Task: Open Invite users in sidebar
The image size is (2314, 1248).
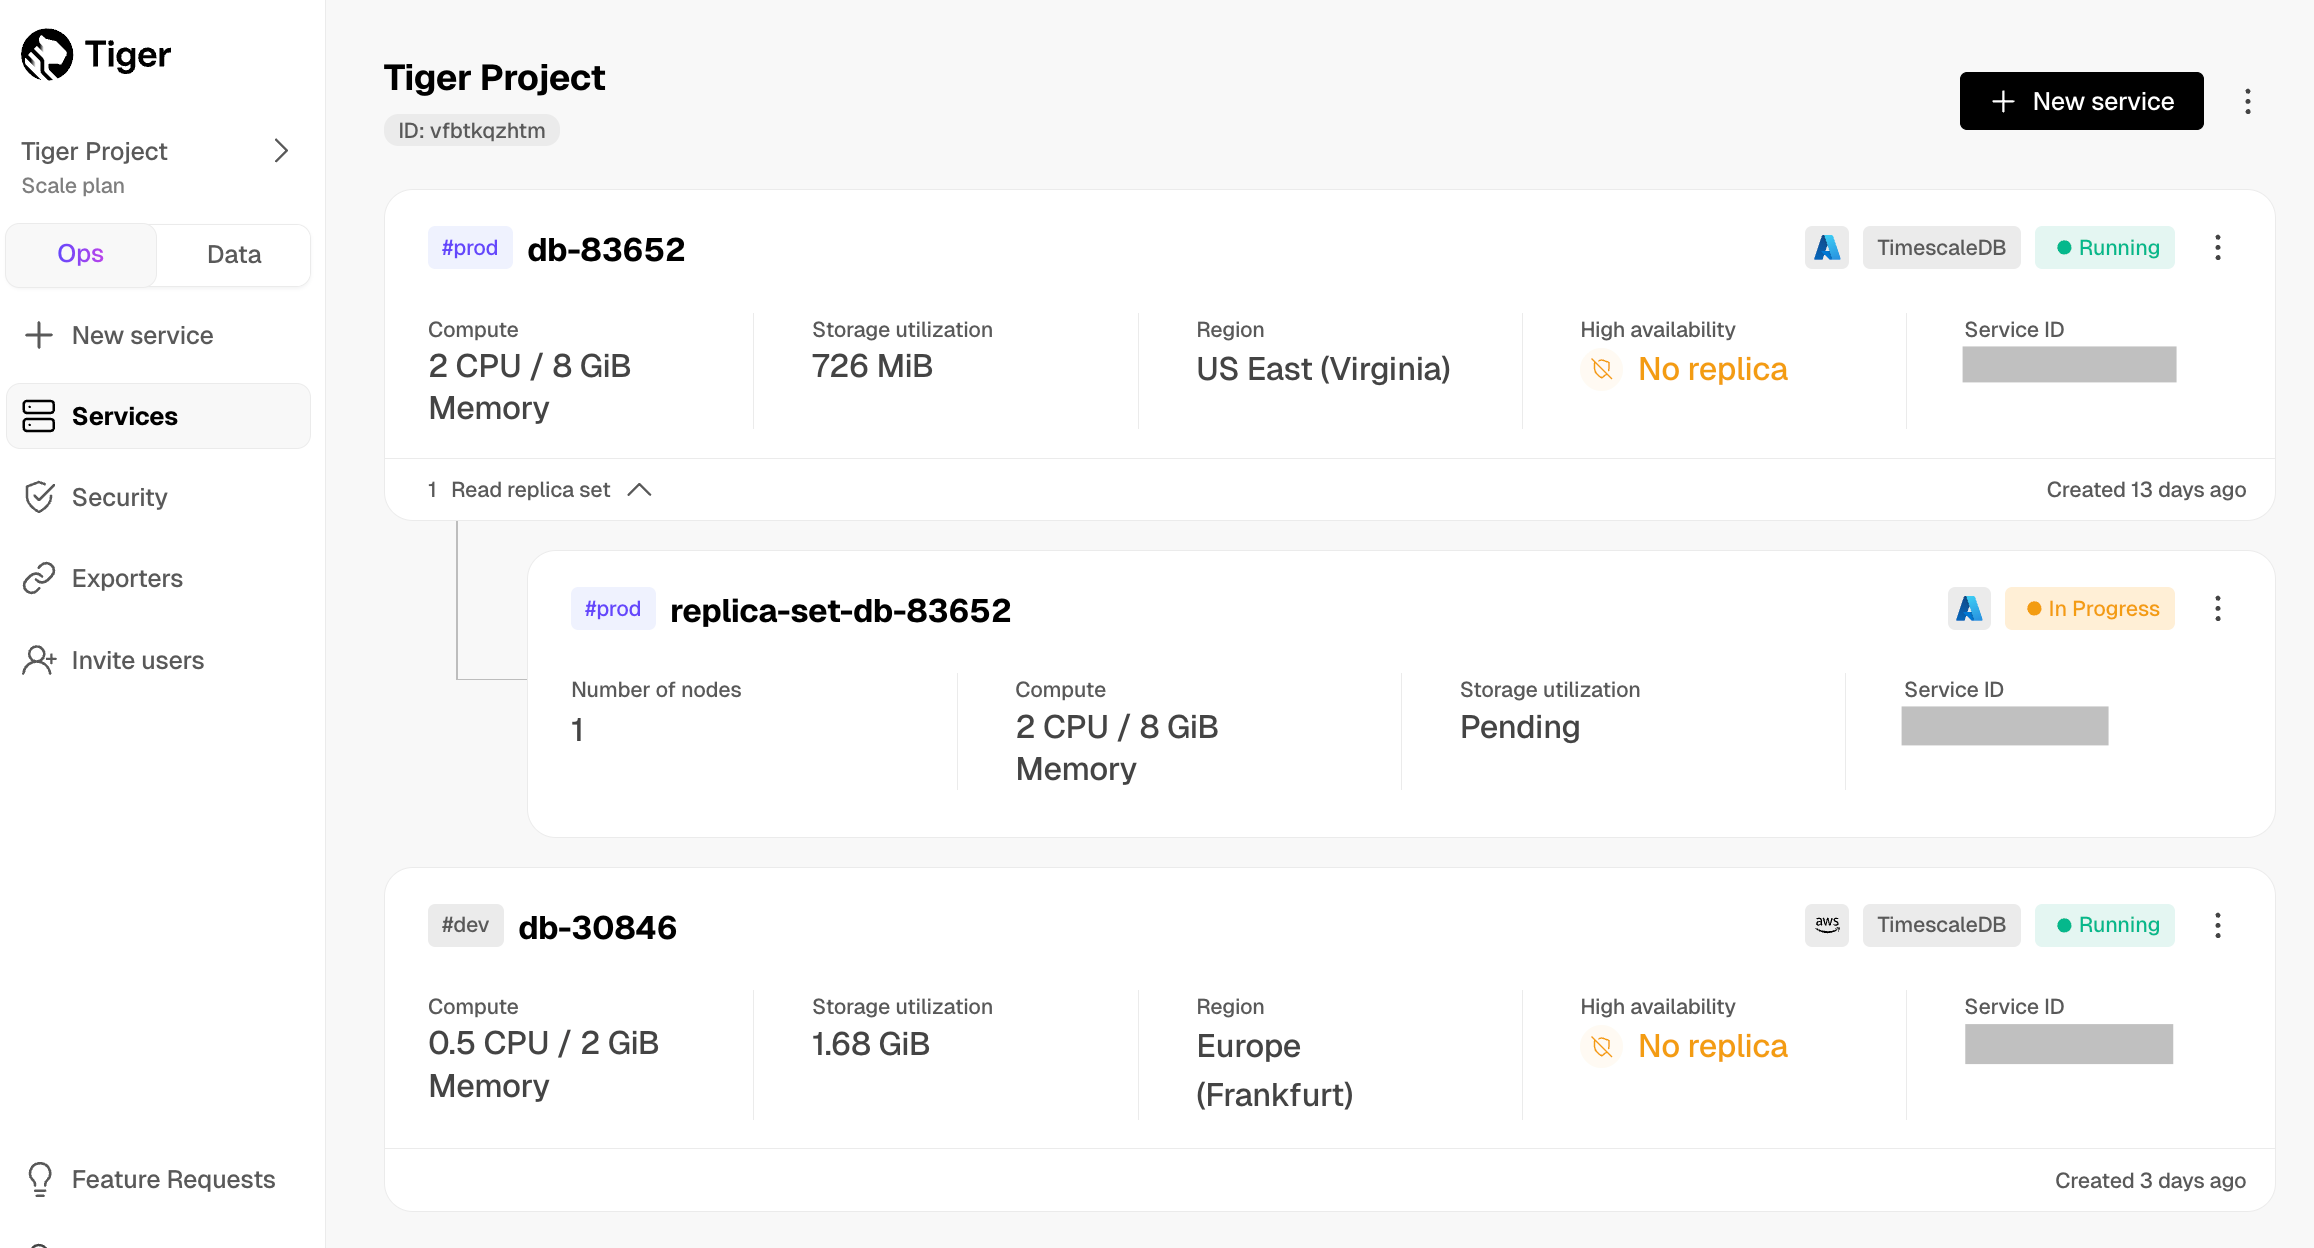Action: [137, 660]
